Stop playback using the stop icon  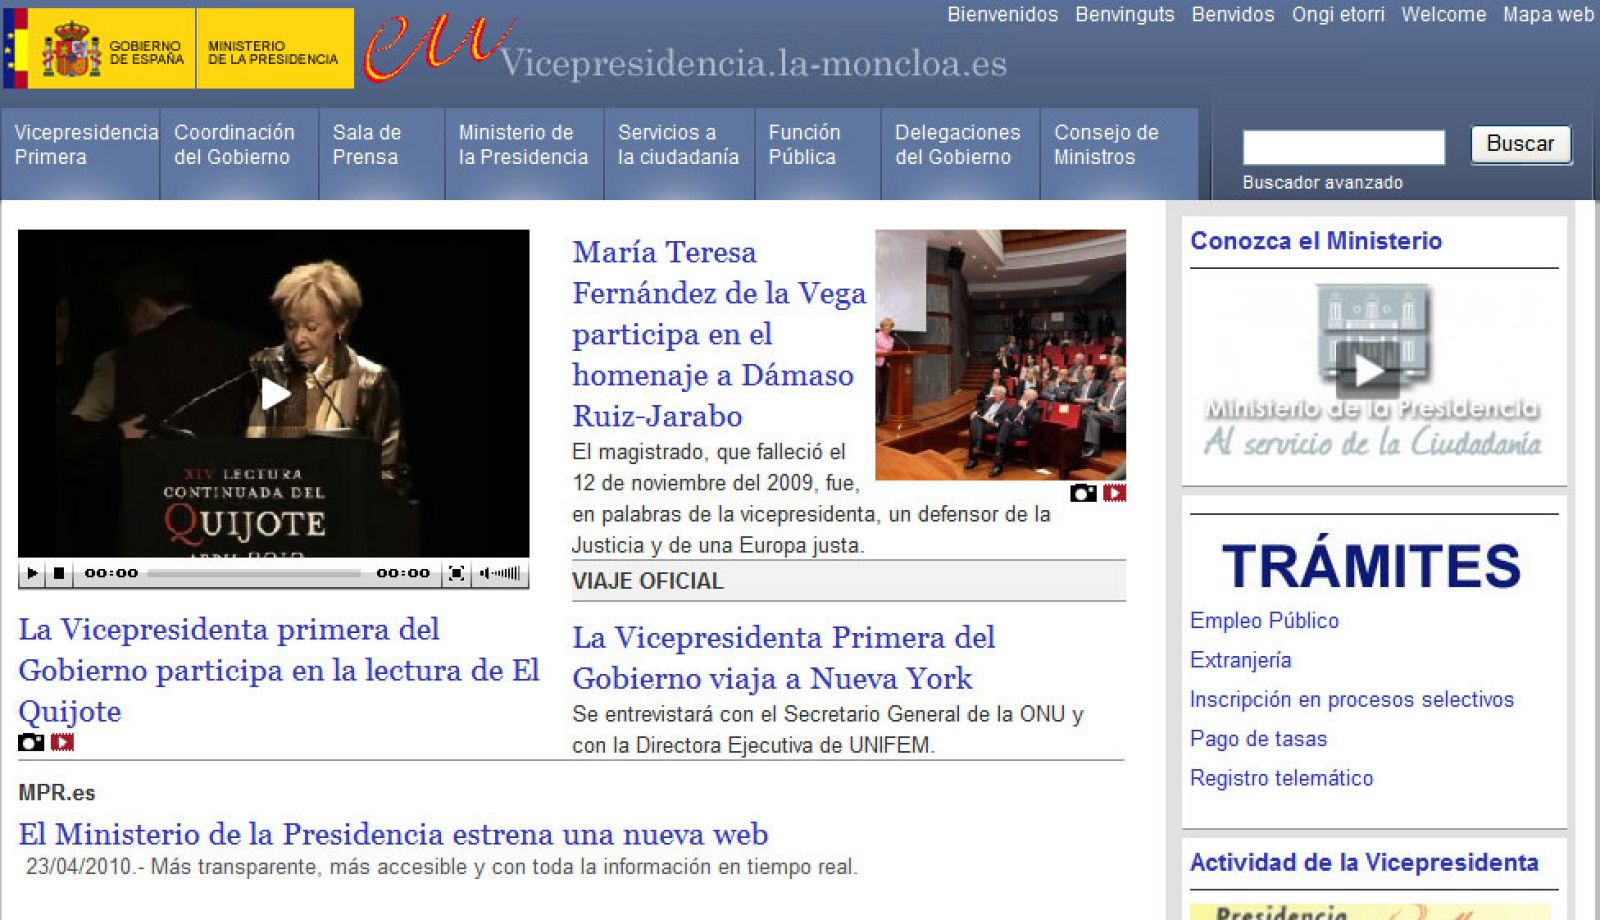pyautogui.click(x=61, y=573)
